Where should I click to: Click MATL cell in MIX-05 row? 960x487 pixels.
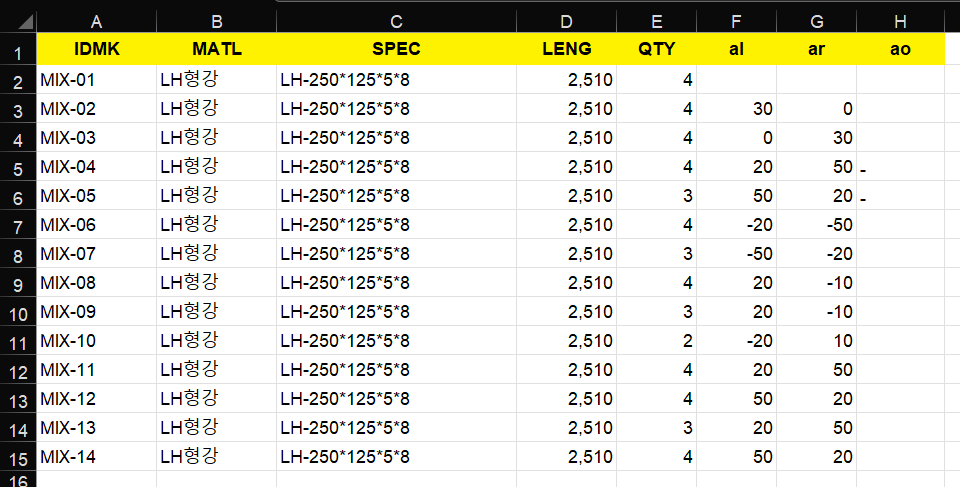(216, 195)
